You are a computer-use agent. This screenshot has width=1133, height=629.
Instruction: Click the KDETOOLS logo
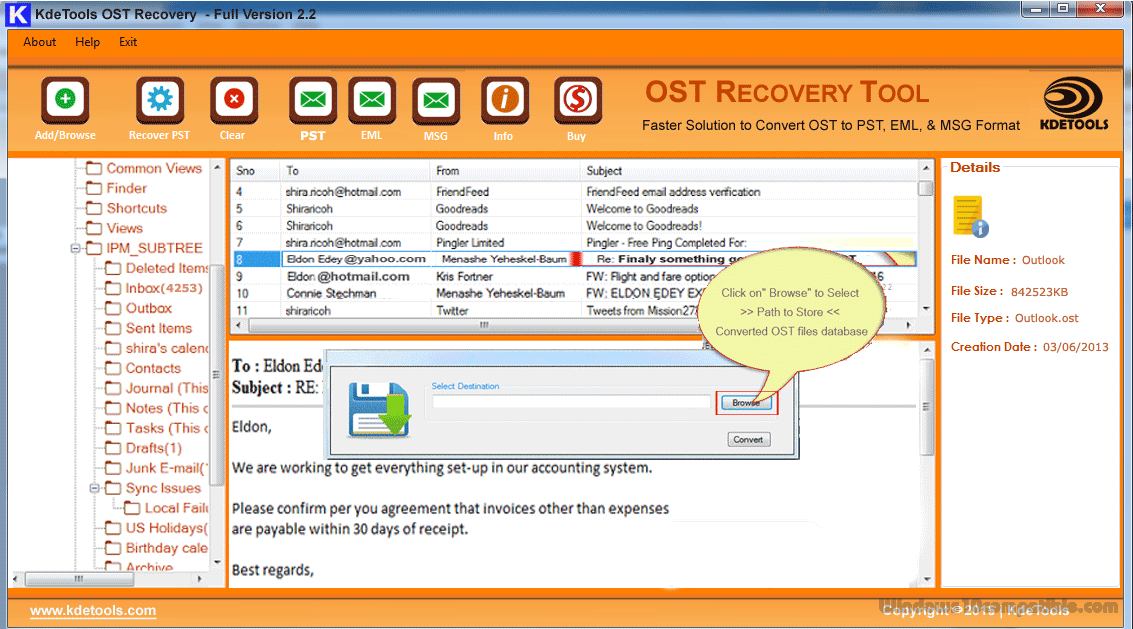1074,104
